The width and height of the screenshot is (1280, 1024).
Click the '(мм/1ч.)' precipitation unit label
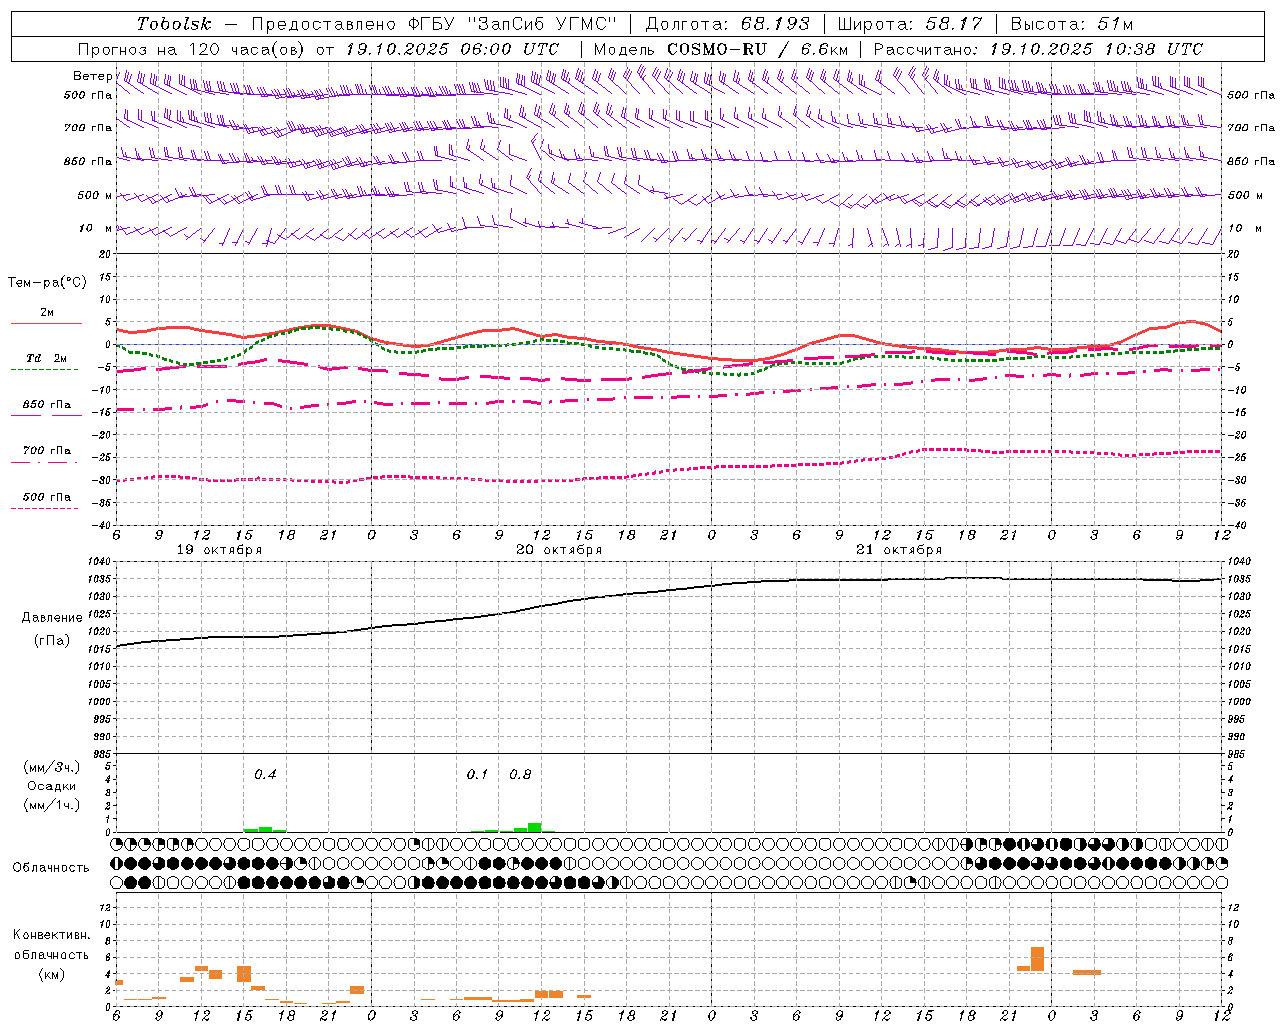pos(52,805)
